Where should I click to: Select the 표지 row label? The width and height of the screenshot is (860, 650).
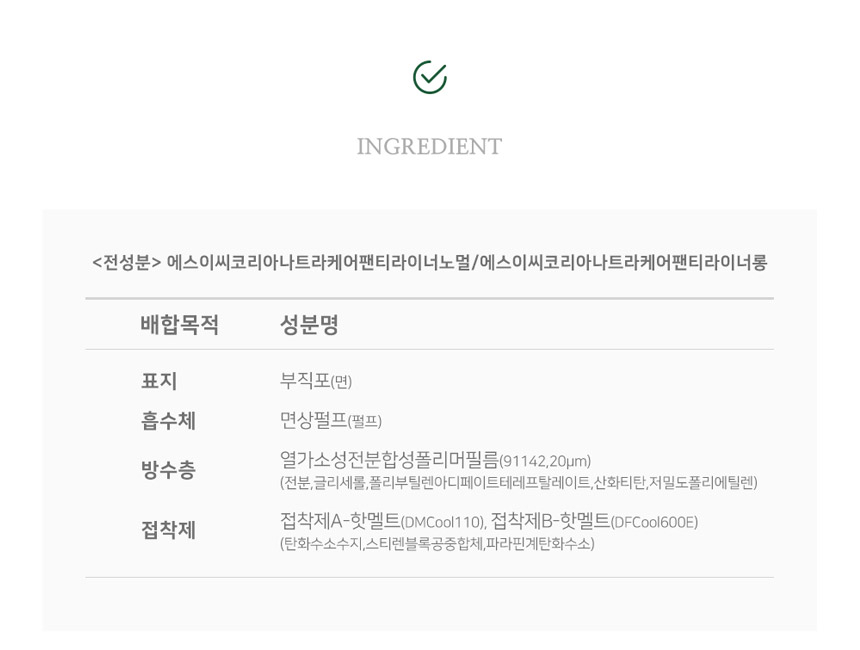coord(159,381)
